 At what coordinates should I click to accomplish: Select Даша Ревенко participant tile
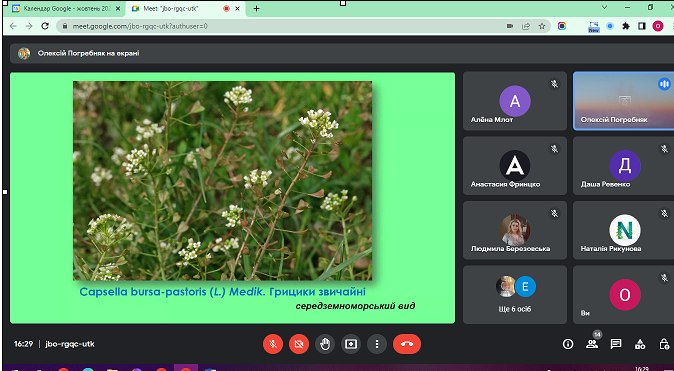(623, 166)
